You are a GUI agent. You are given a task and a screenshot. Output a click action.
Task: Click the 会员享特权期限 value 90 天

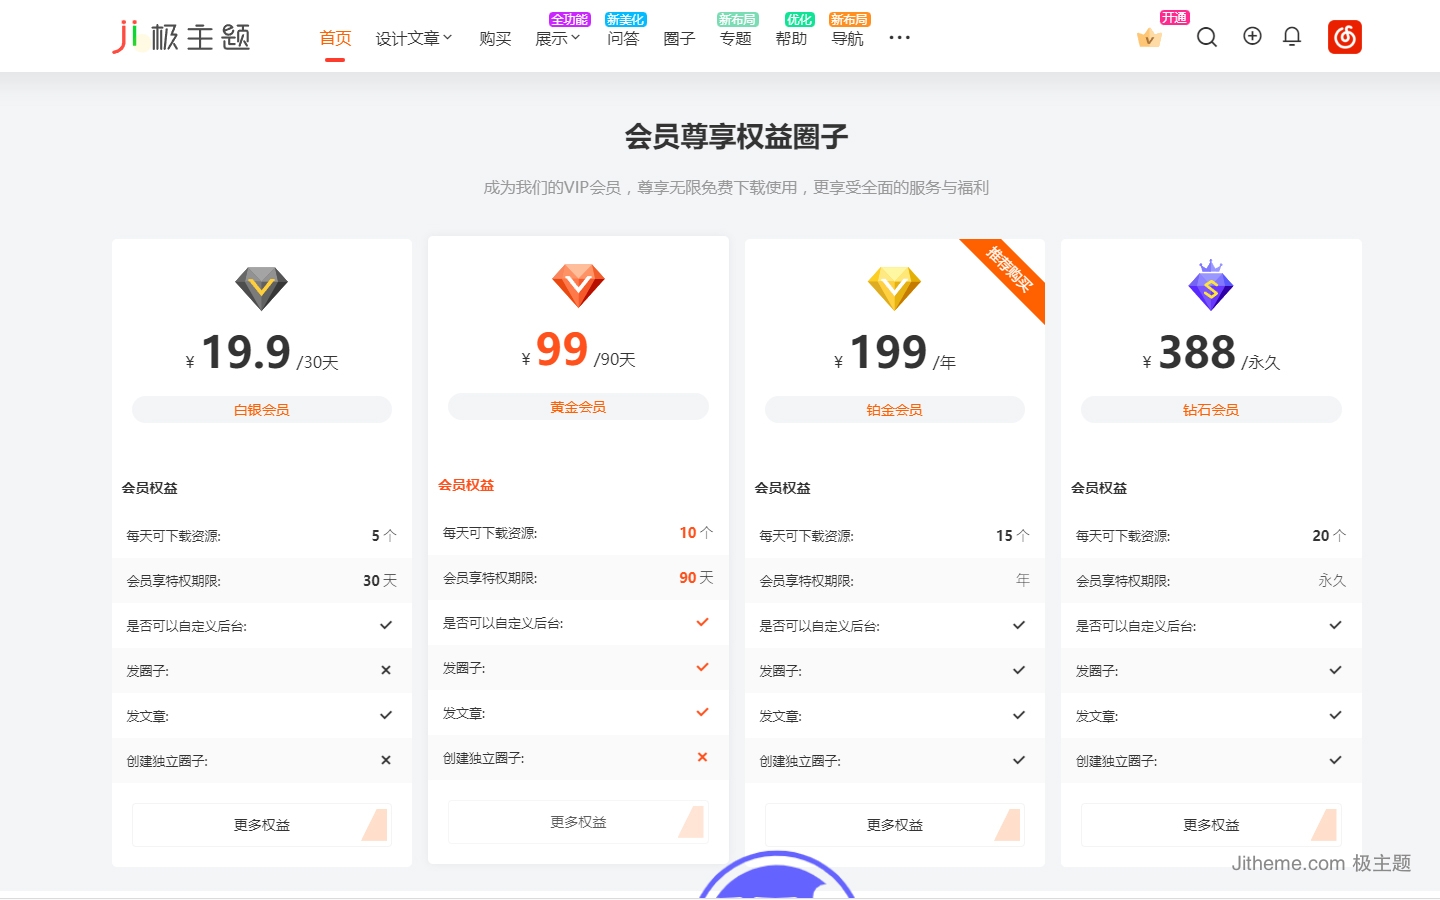[x=696, y=578]
